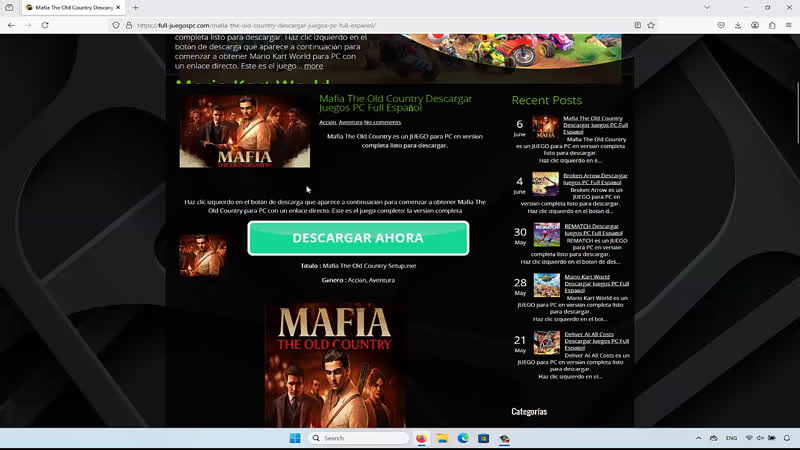The width and height of the screenshot is (800, 450).
Task: Open recent post Deliver At All Costs link
Action: (596, 341)
